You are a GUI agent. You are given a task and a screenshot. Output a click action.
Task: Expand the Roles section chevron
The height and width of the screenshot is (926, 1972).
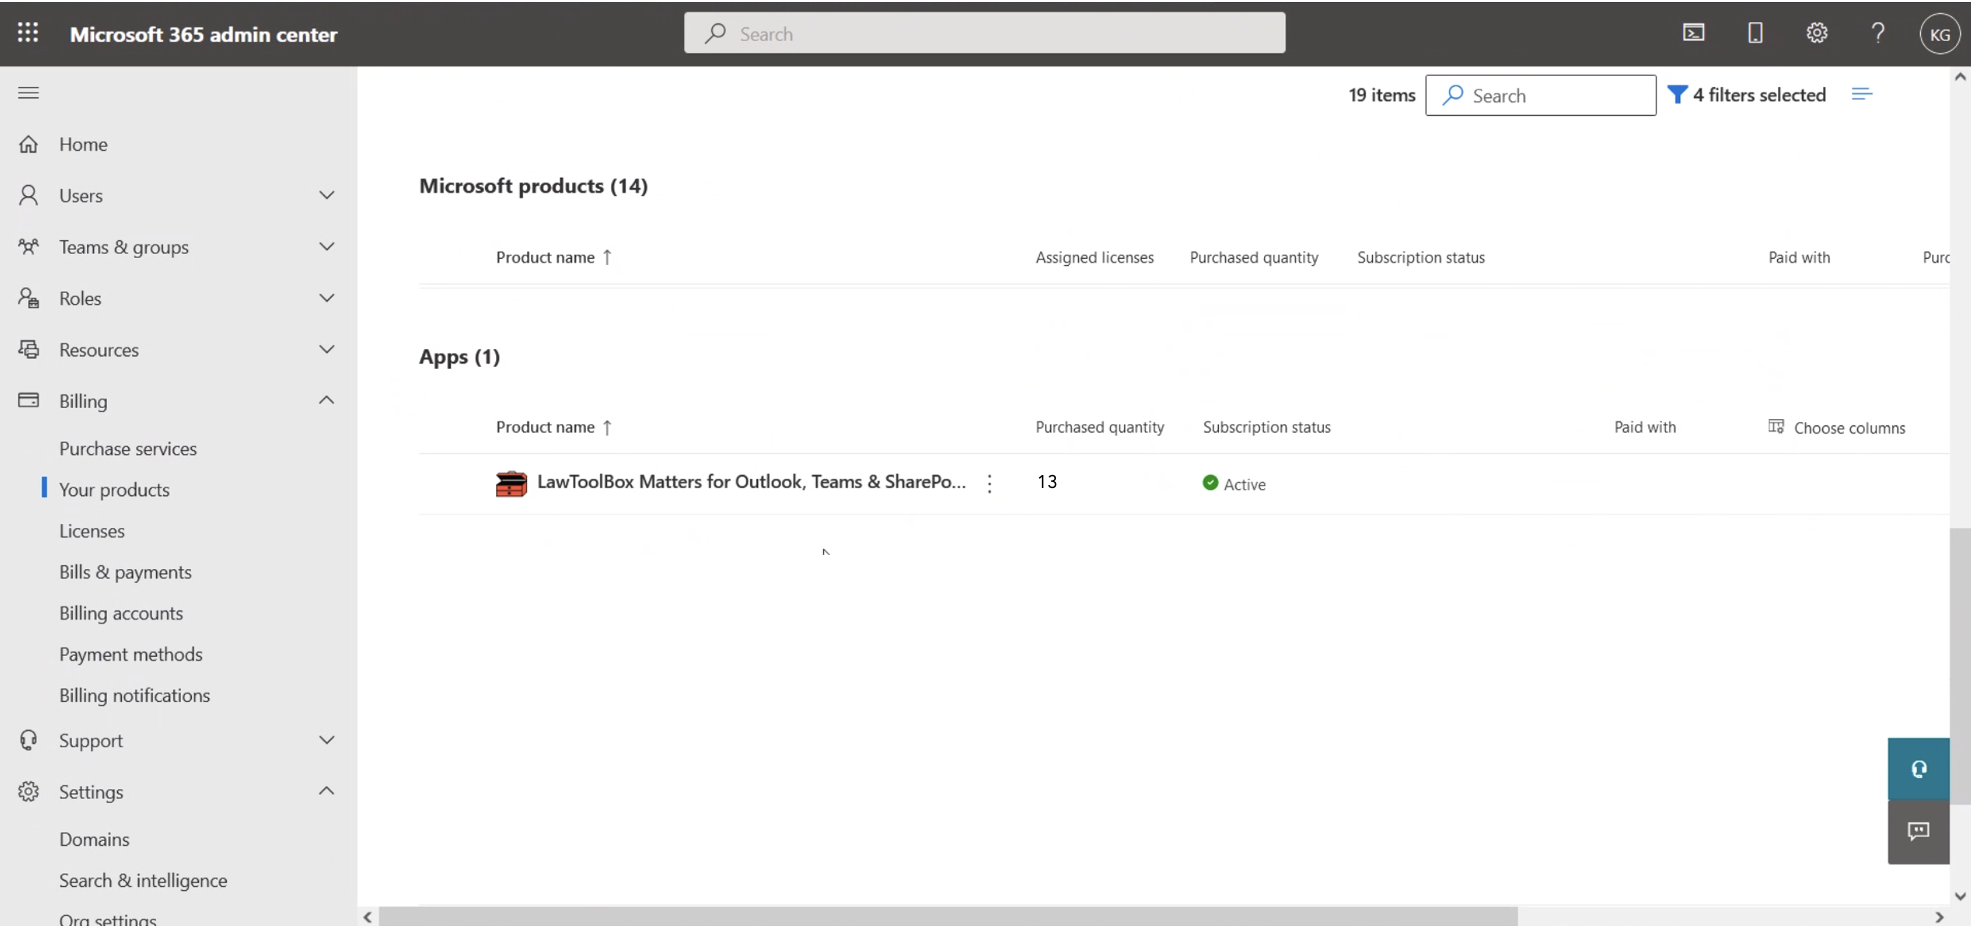point(326,298)
